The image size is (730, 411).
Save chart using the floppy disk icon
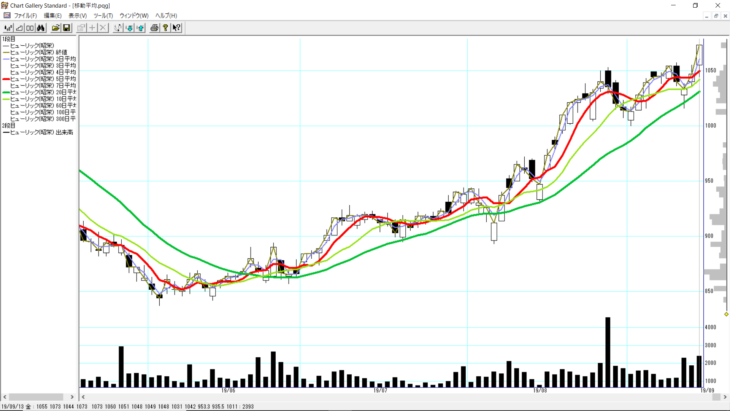click(x=66, y=27)
